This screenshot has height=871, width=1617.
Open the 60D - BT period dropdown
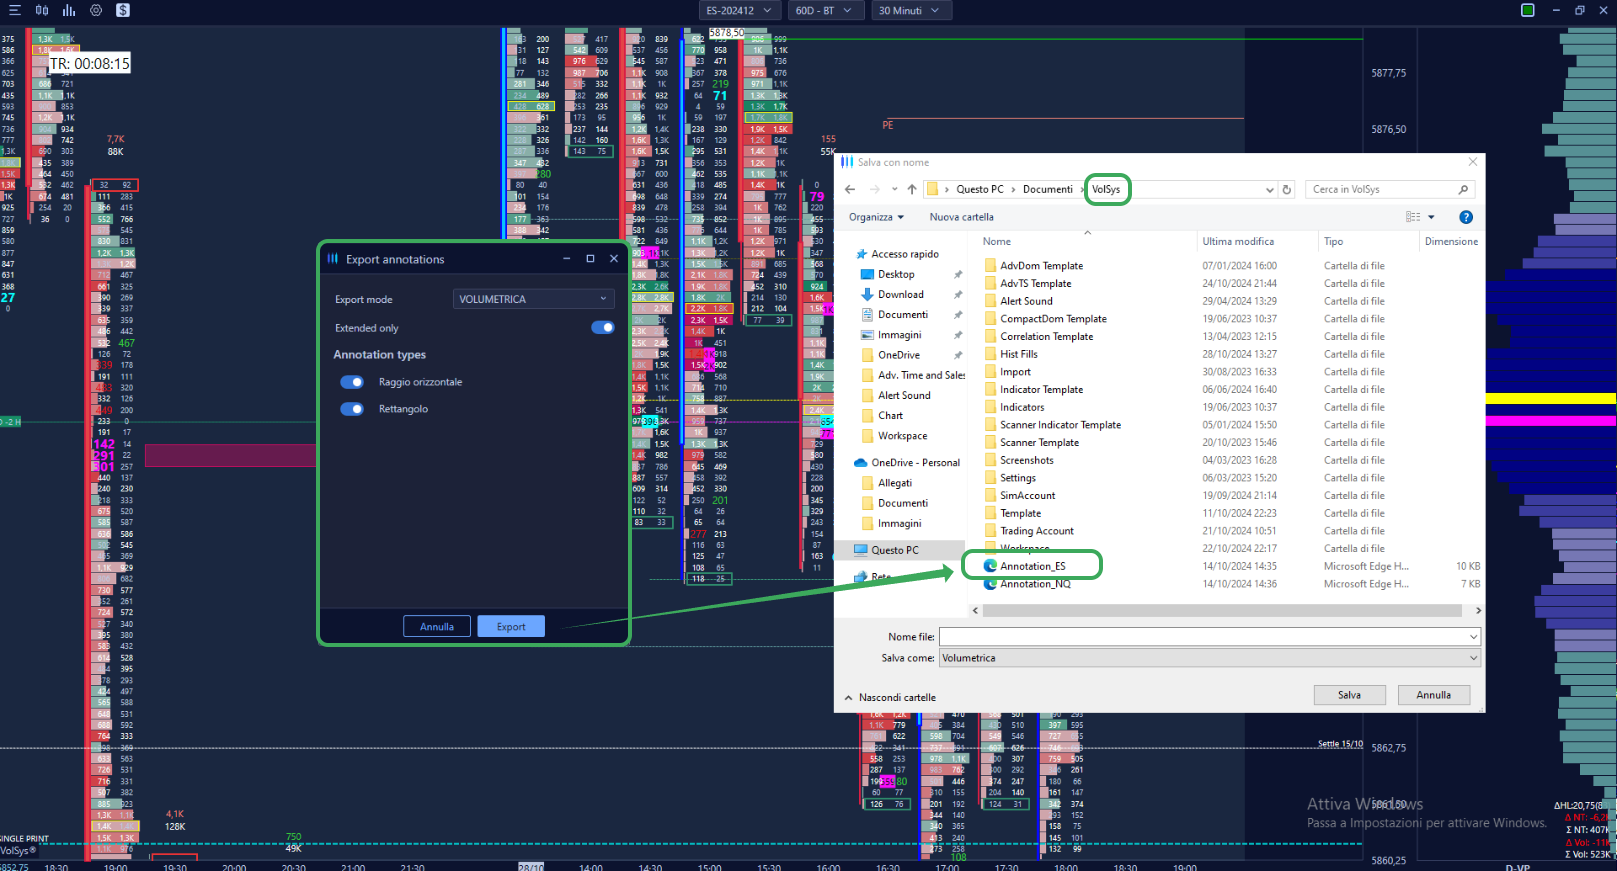click(824, 10)
